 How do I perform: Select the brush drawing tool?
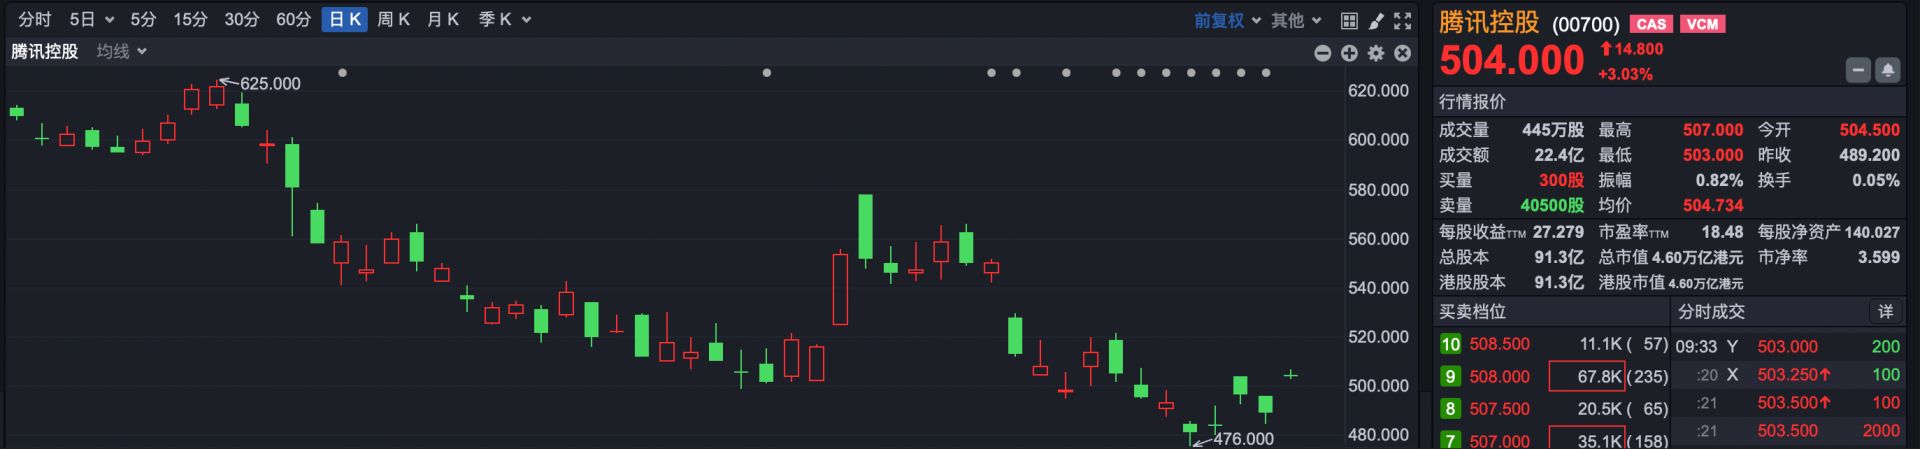point(1376,20)
